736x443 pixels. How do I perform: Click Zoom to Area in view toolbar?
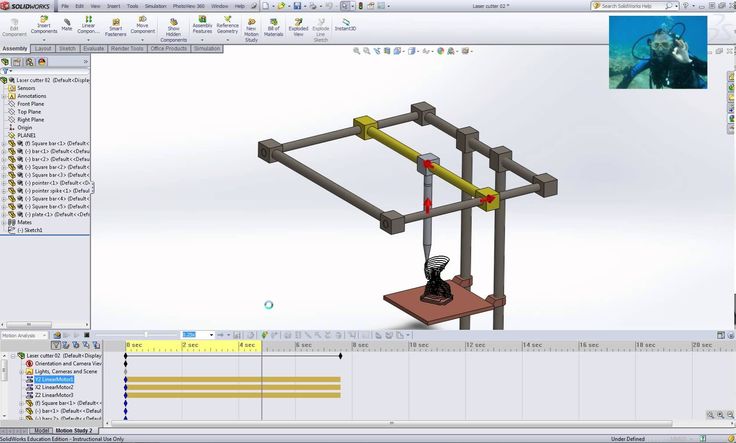pyautogui.click(x=366, y=51)
